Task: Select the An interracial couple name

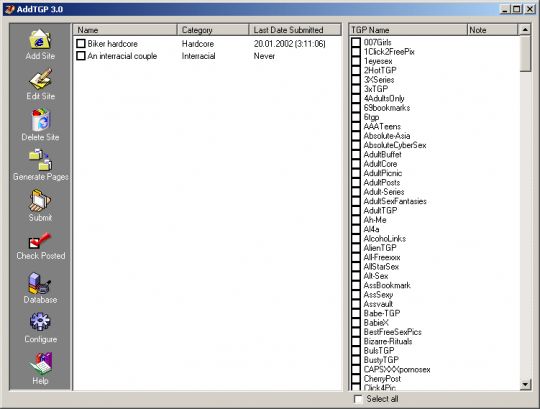Action: [122, 56]
